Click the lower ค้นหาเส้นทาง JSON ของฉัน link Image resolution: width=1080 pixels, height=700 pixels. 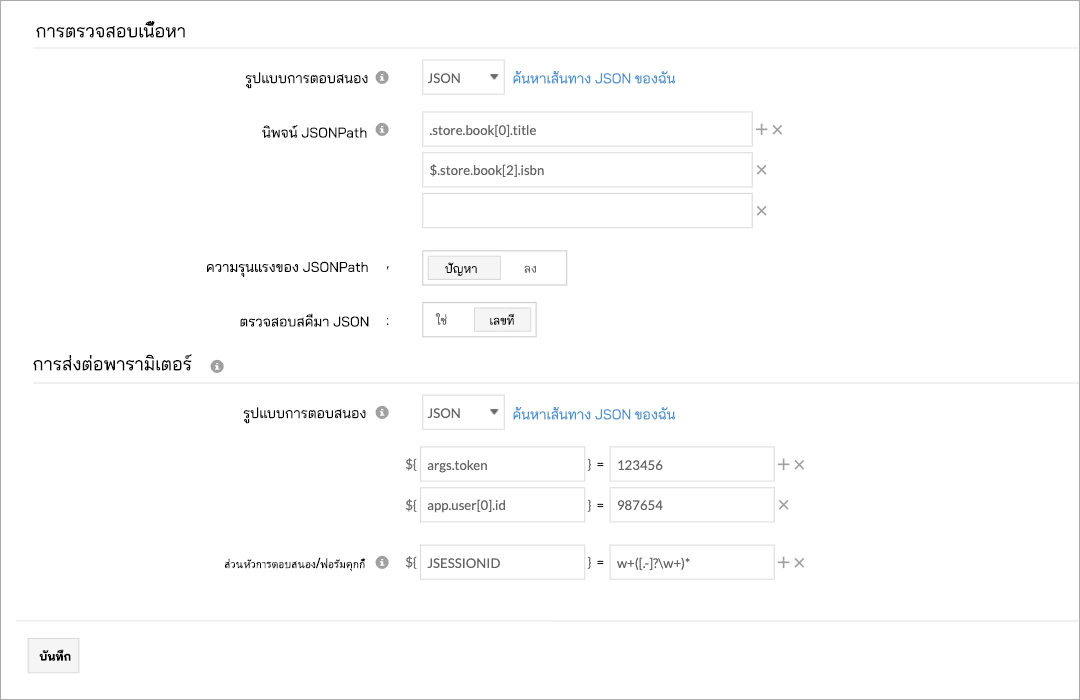[x=593, y=412]
